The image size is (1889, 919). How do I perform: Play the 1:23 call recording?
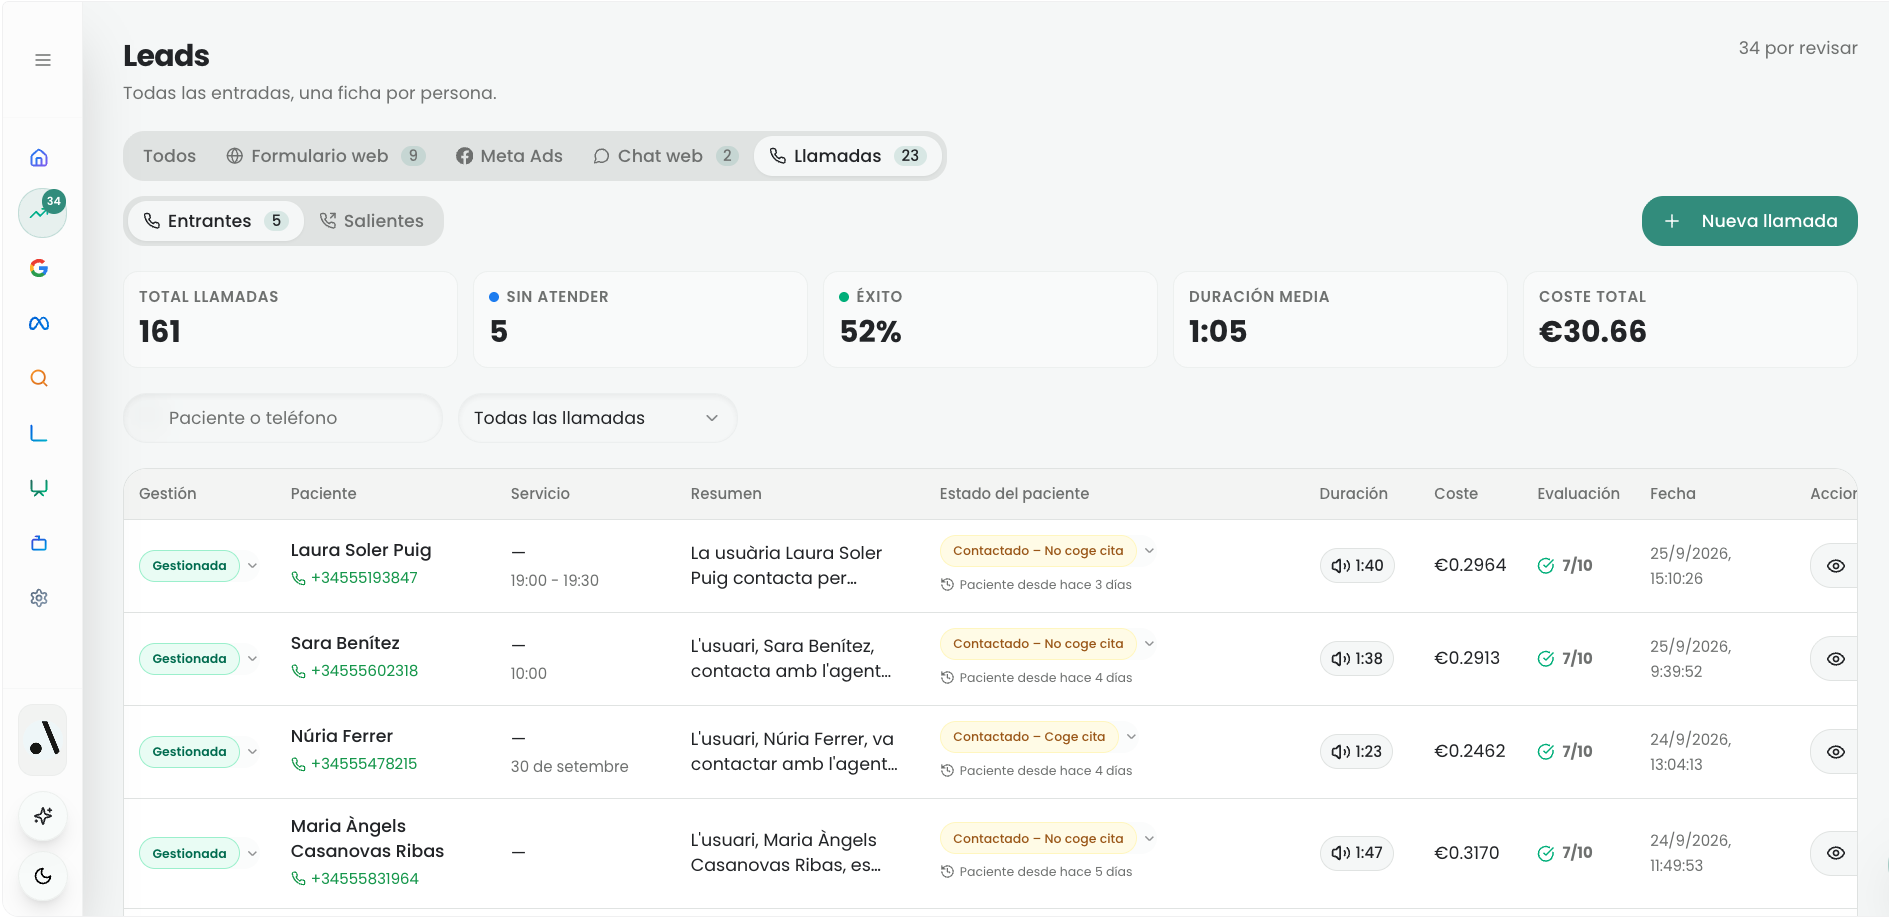1357,752
